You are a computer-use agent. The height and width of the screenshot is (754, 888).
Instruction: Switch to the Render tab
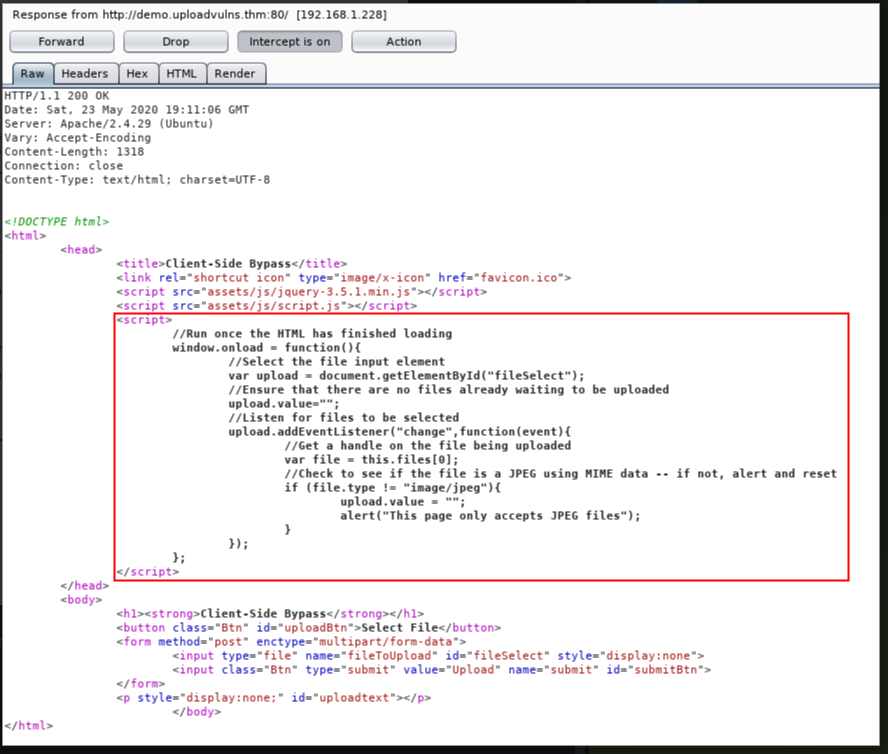[235, 74]
